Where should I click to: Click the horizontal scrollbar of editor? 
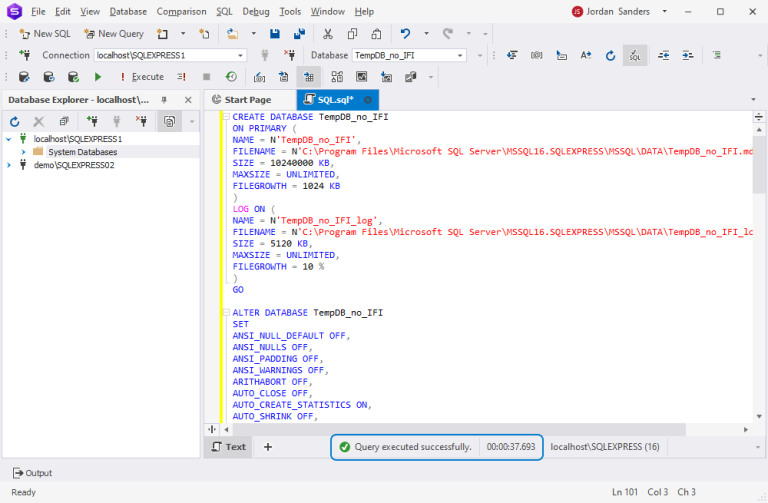coord(458,430)
